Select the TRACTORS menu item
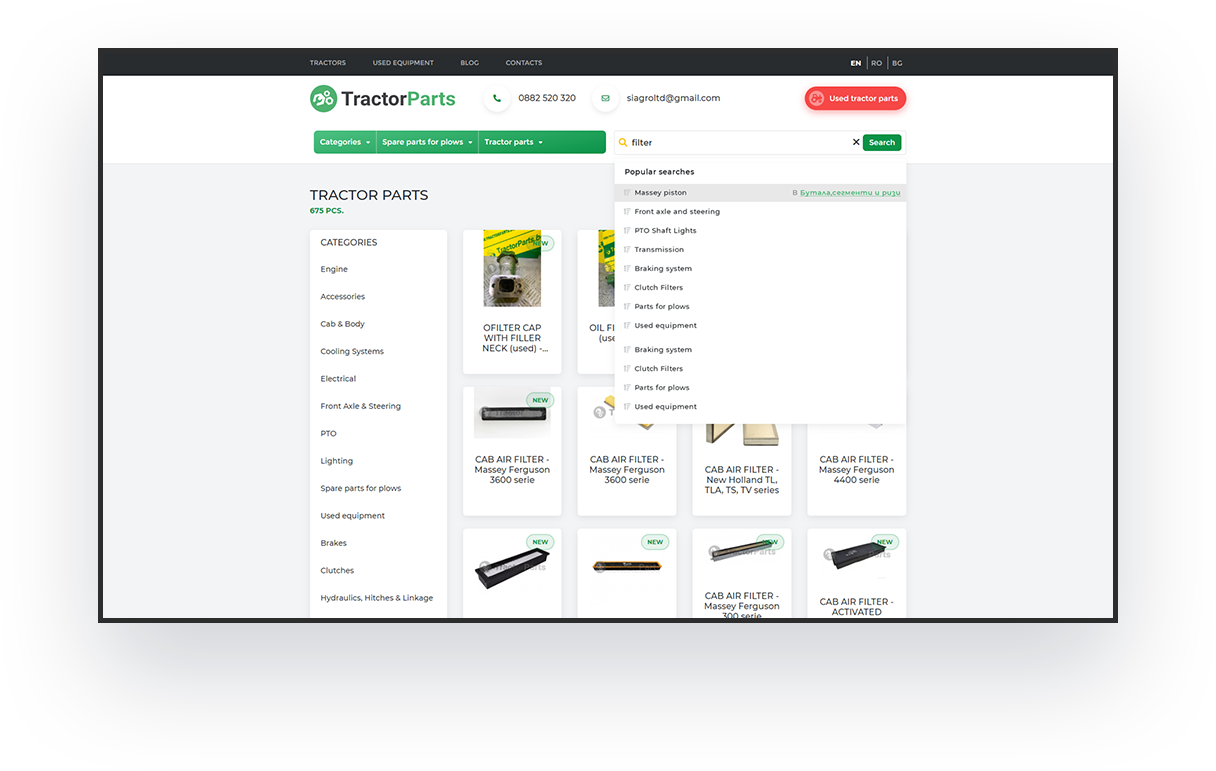This screenshot has height=771, width=1216. (327, 62)
